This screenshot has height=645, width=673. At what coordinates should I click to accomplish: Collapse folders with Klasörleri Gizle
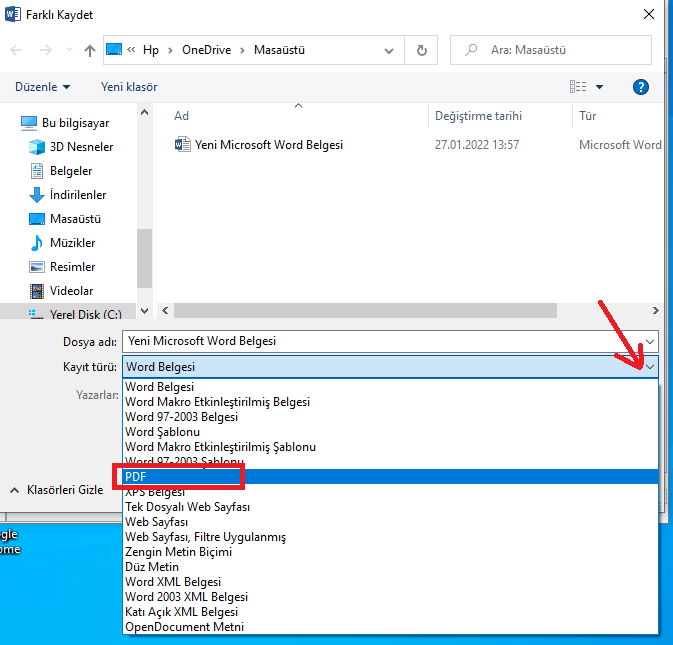click(x=56, y=490)
